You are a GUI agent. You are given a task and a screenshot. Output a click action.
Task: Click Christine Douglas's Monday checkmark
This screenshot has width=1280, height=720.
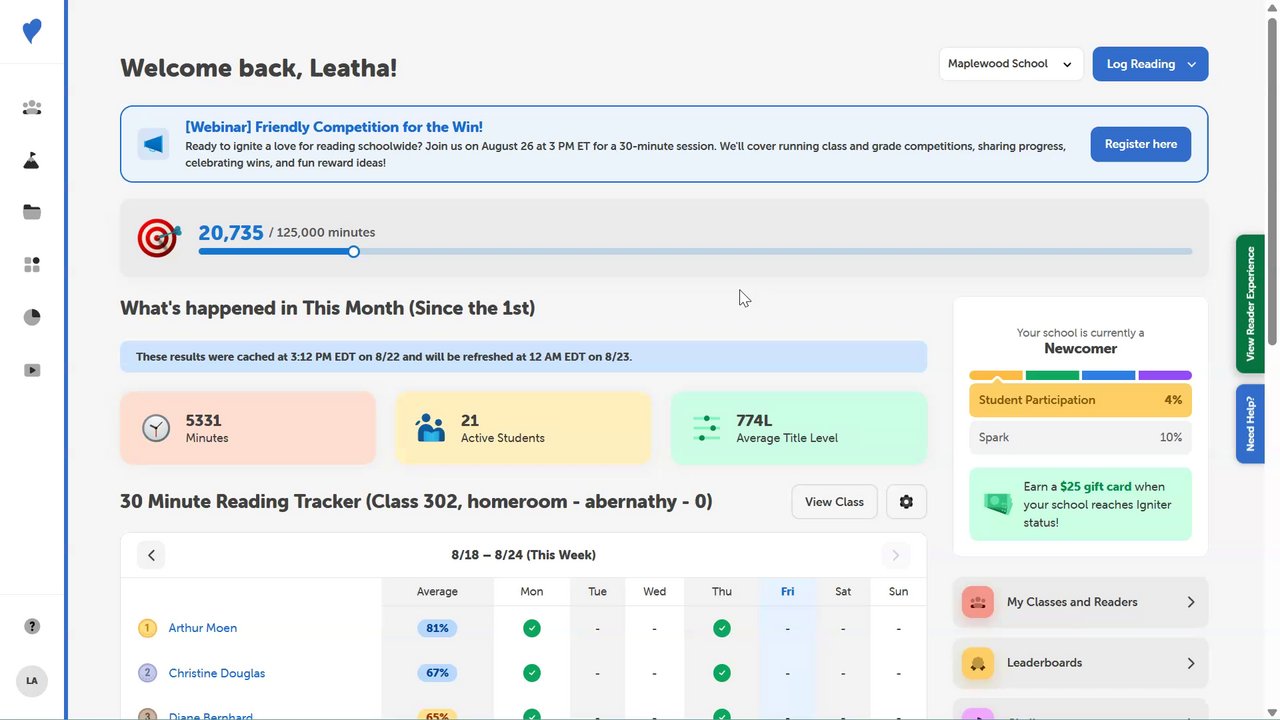tap(532, 673)
